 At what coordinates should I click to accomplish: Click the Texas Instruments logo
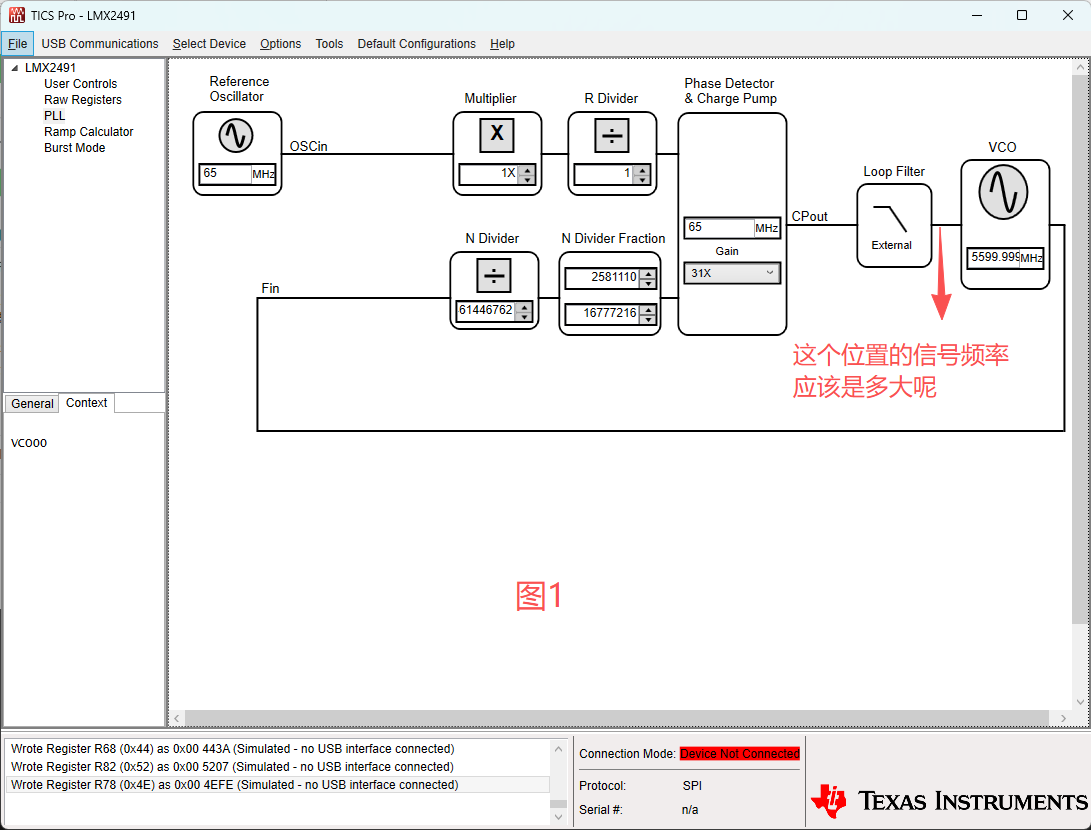[x=949, y=801]
